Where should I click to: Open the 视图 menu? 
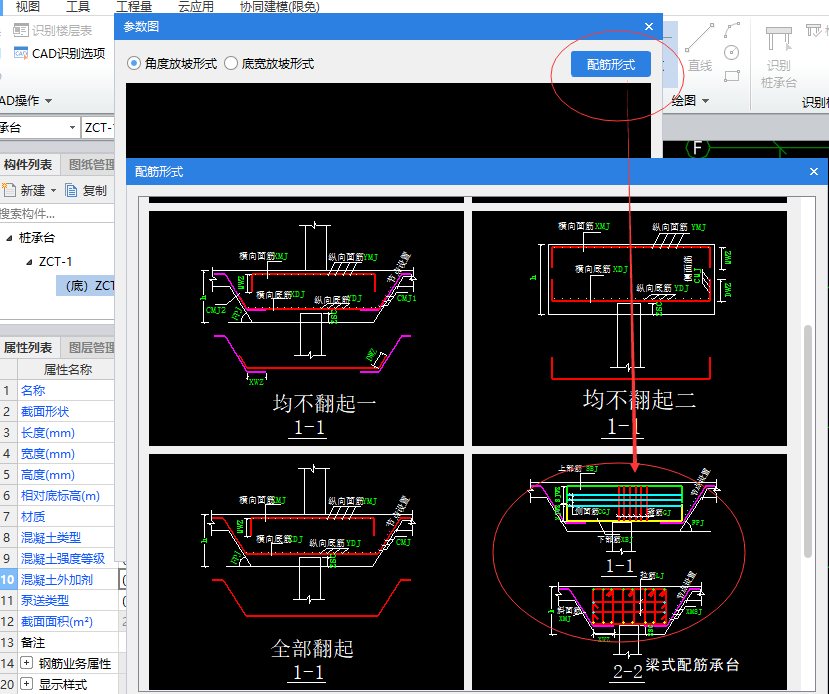pyautogui.click(x=27, y=6)
